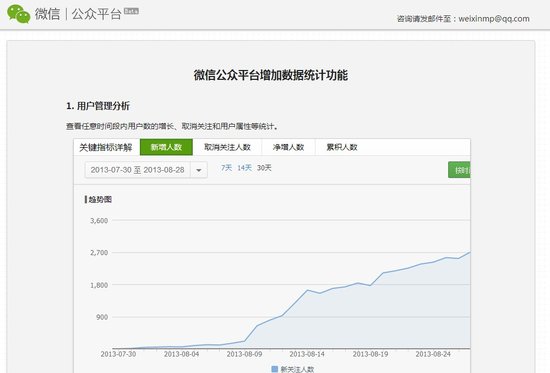Select the 7天 quick range link
This screenshot has height=373, width=550.
pos(226,168)
